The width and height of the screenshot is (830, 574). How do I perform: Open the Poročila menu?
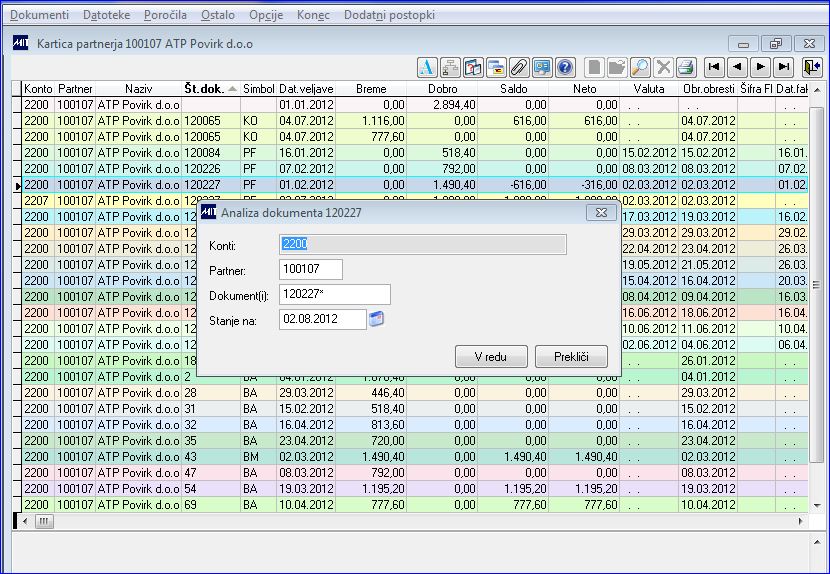pos(165,15)
